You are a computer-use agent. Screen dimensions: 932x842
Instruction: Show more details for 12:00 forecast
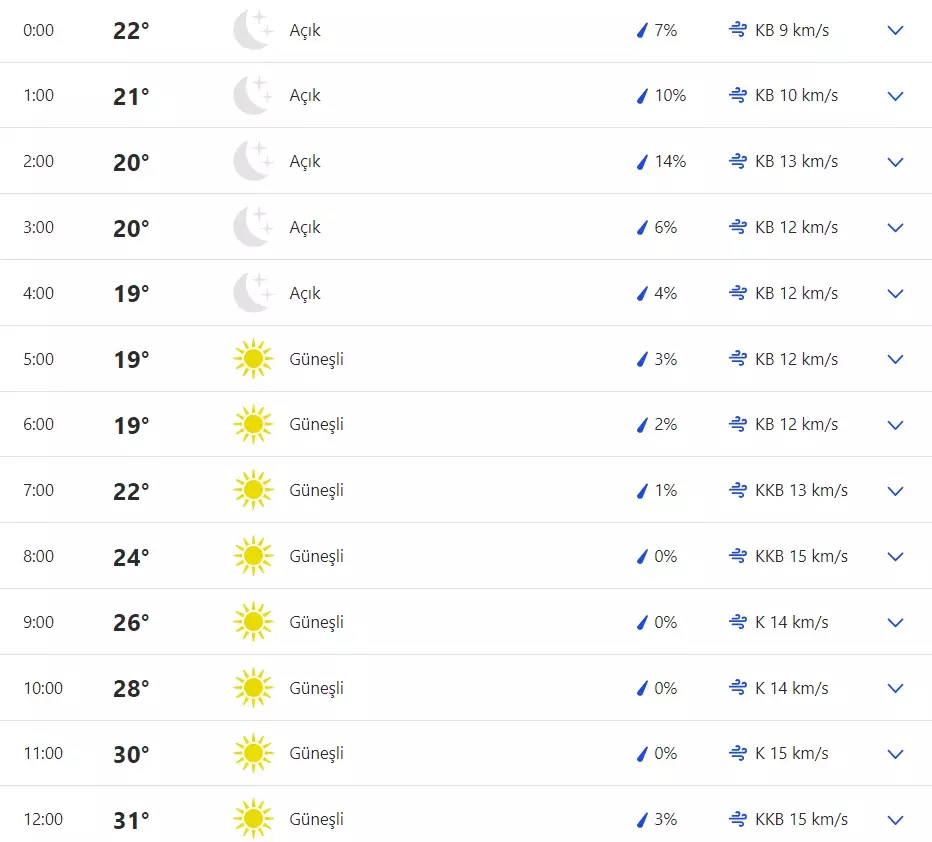pos(895,820)
